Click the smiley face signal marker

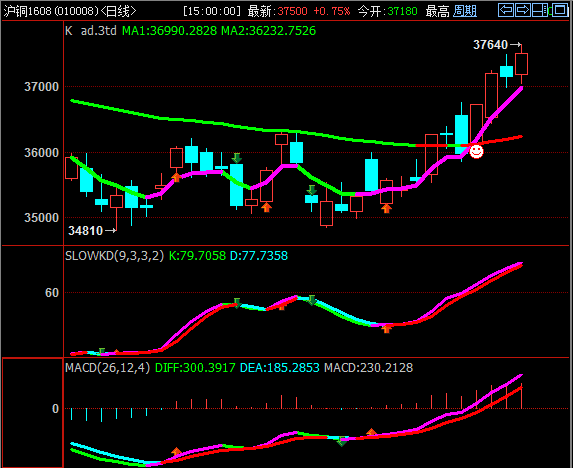[x=476, y=151]
